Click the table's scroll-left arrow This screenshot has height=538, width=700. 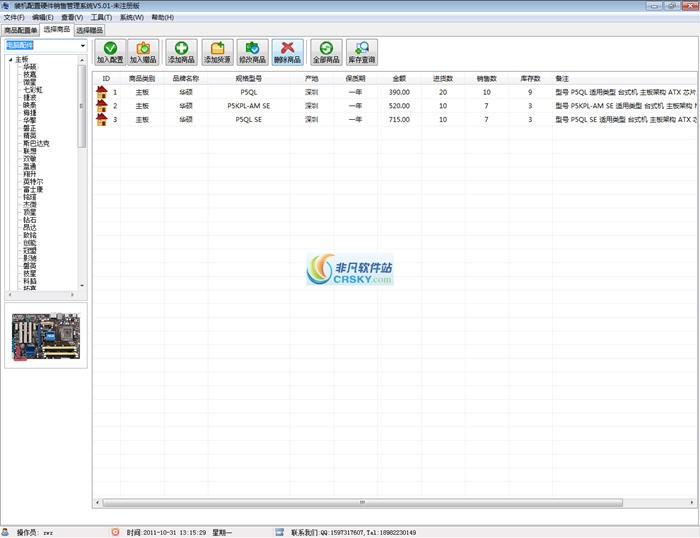click(97, 502)
